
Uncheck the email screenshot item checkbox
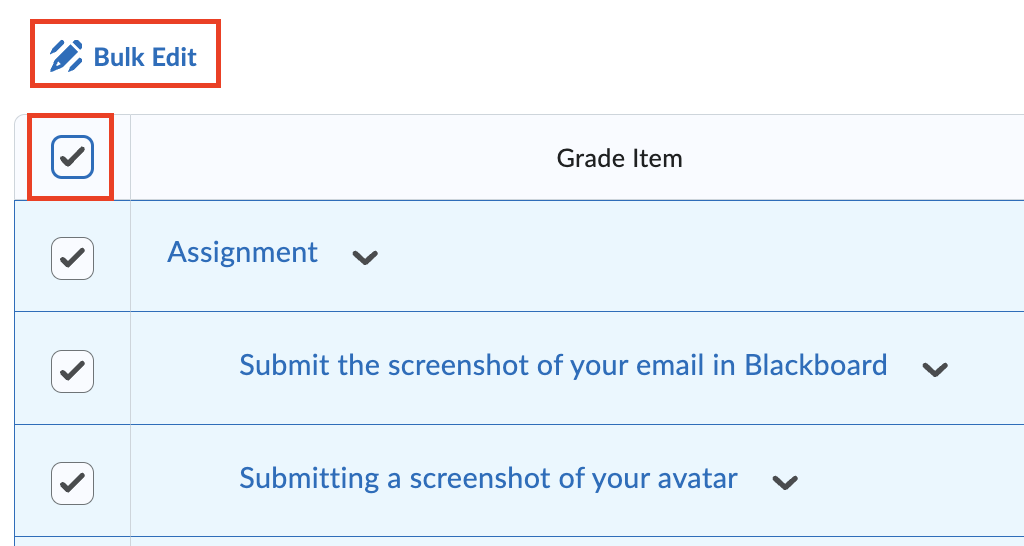coord(72,371)
